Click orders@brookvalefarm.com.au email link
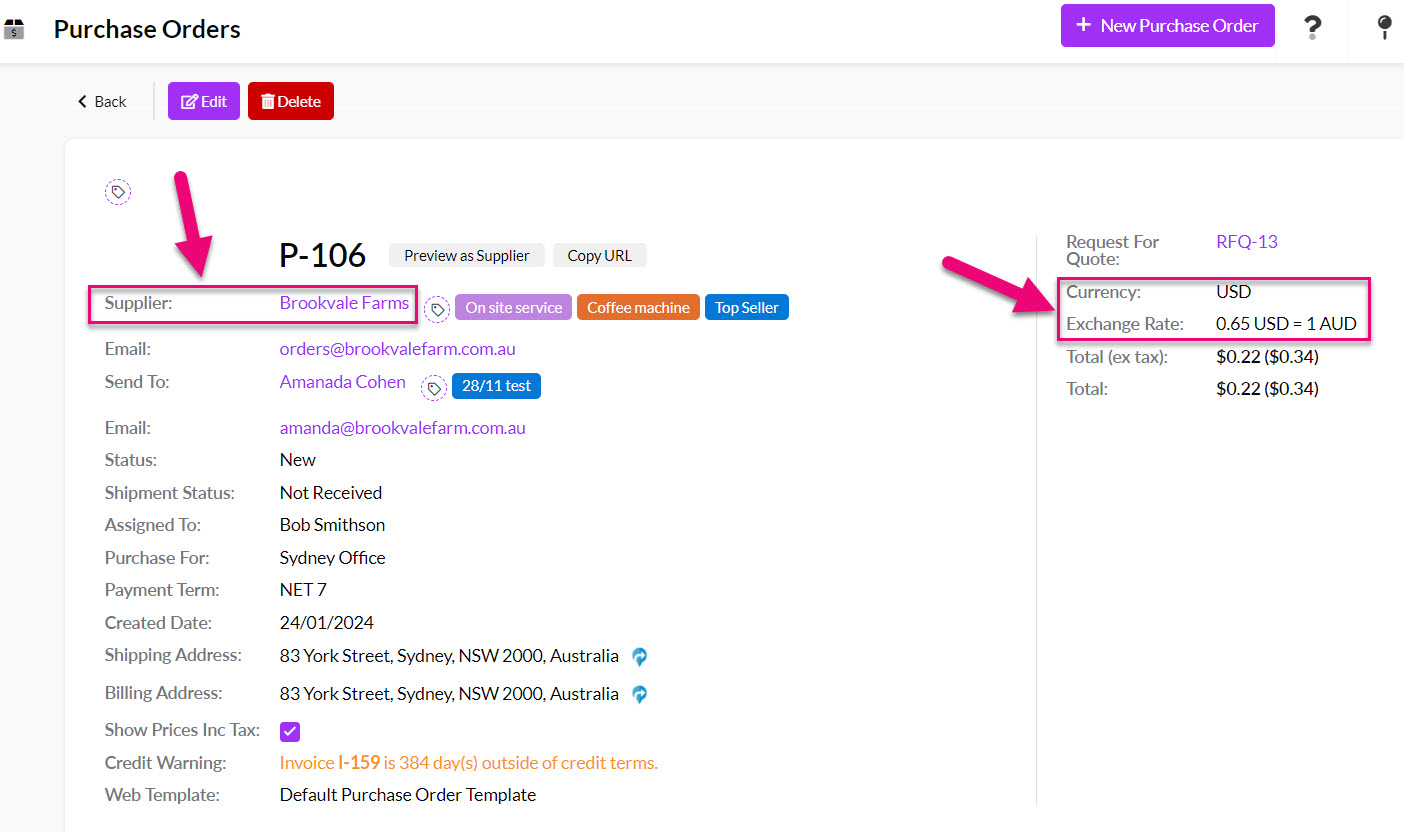The height and width of the screenshot is (832, 1404). [398, 349]
